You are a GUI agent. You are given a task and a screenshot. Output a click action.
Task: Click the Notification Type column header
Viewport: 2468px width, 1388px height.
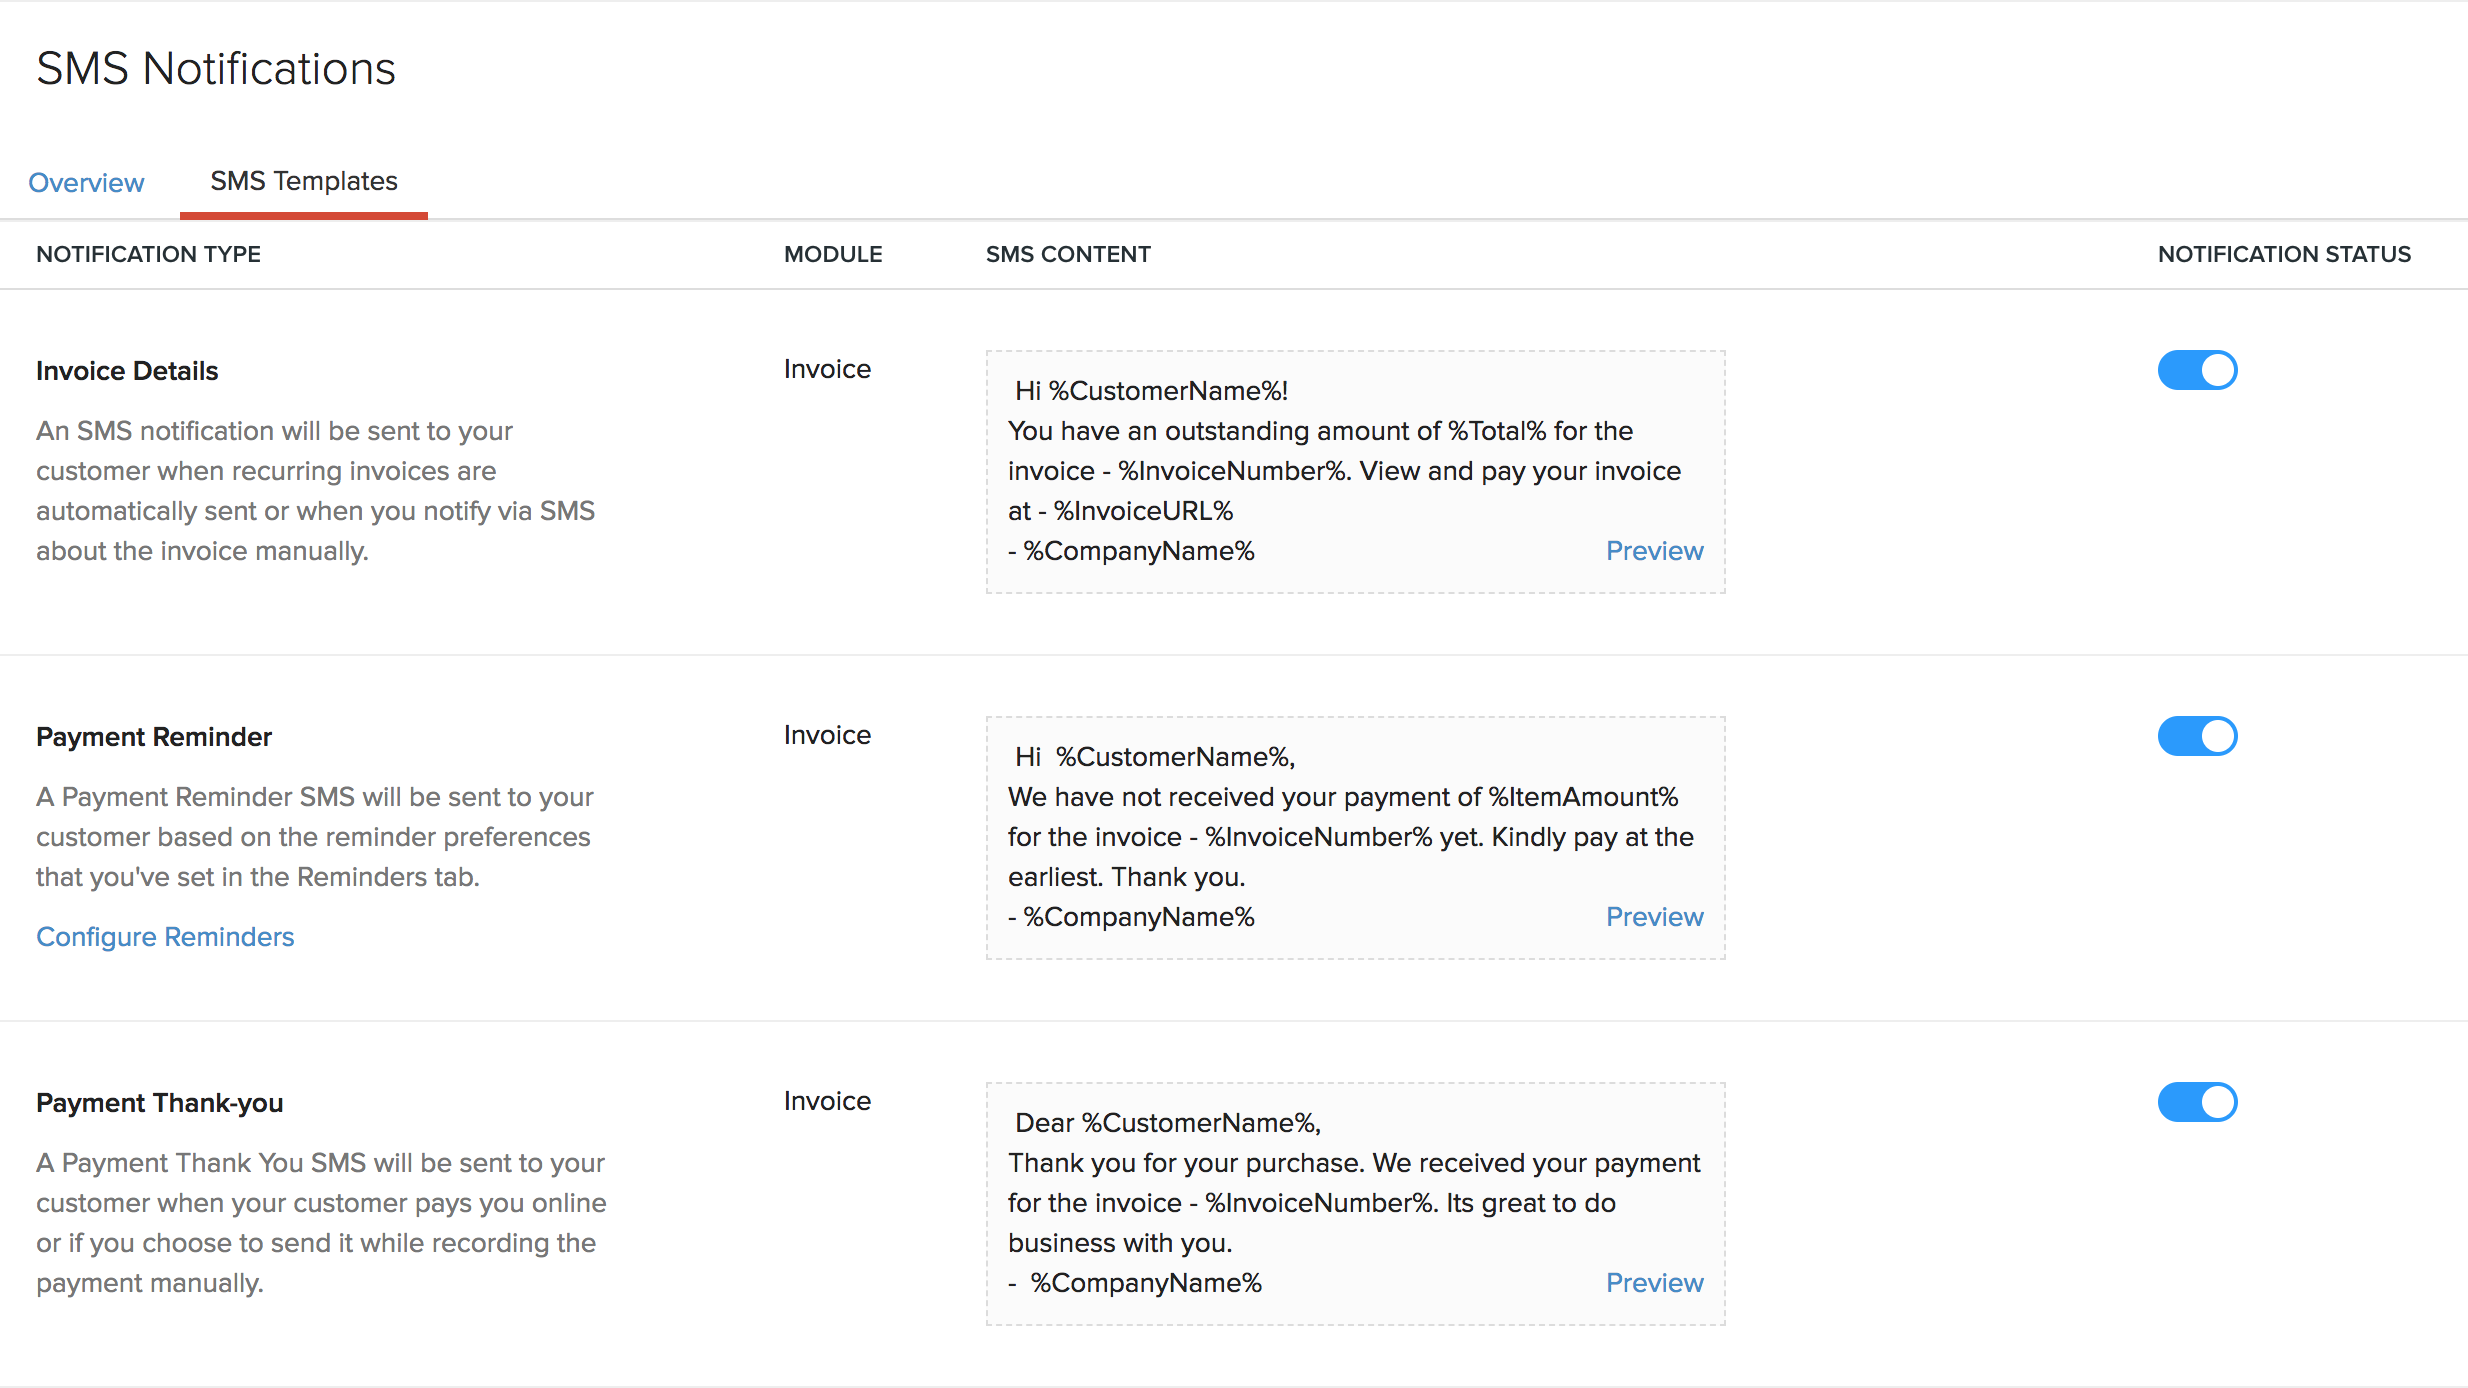(x=148, y=254)
